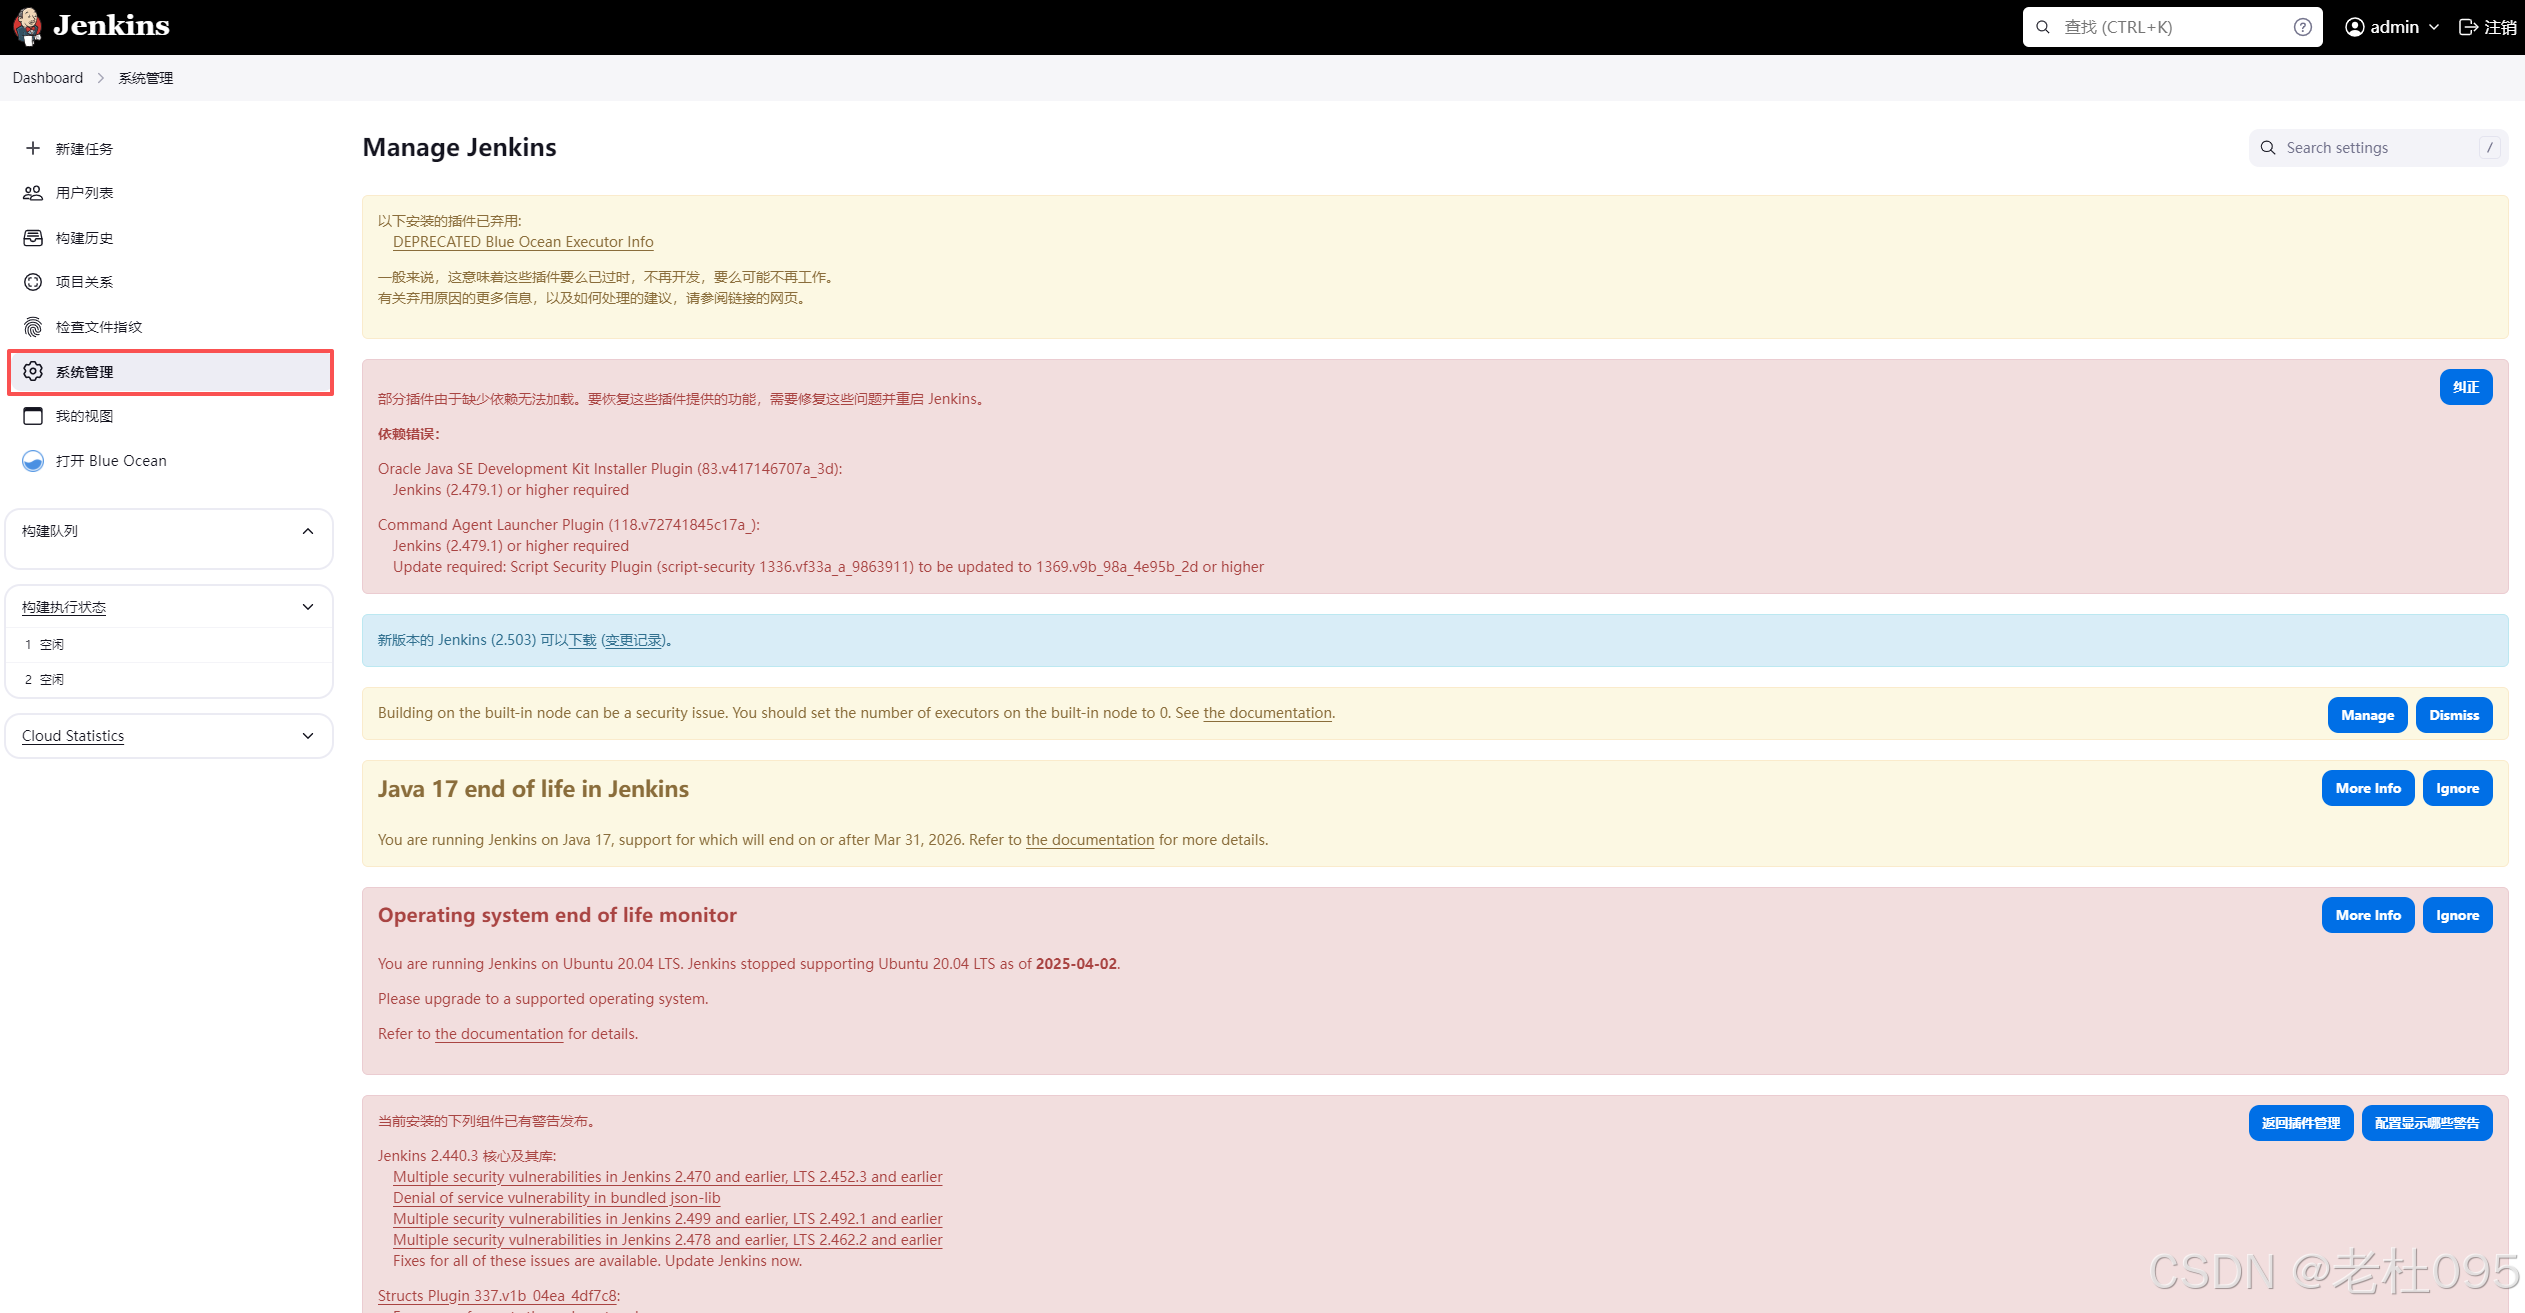Click the people icon for 用户列表
This screenshot has height=1313, width=2525.
coord(33,193)
